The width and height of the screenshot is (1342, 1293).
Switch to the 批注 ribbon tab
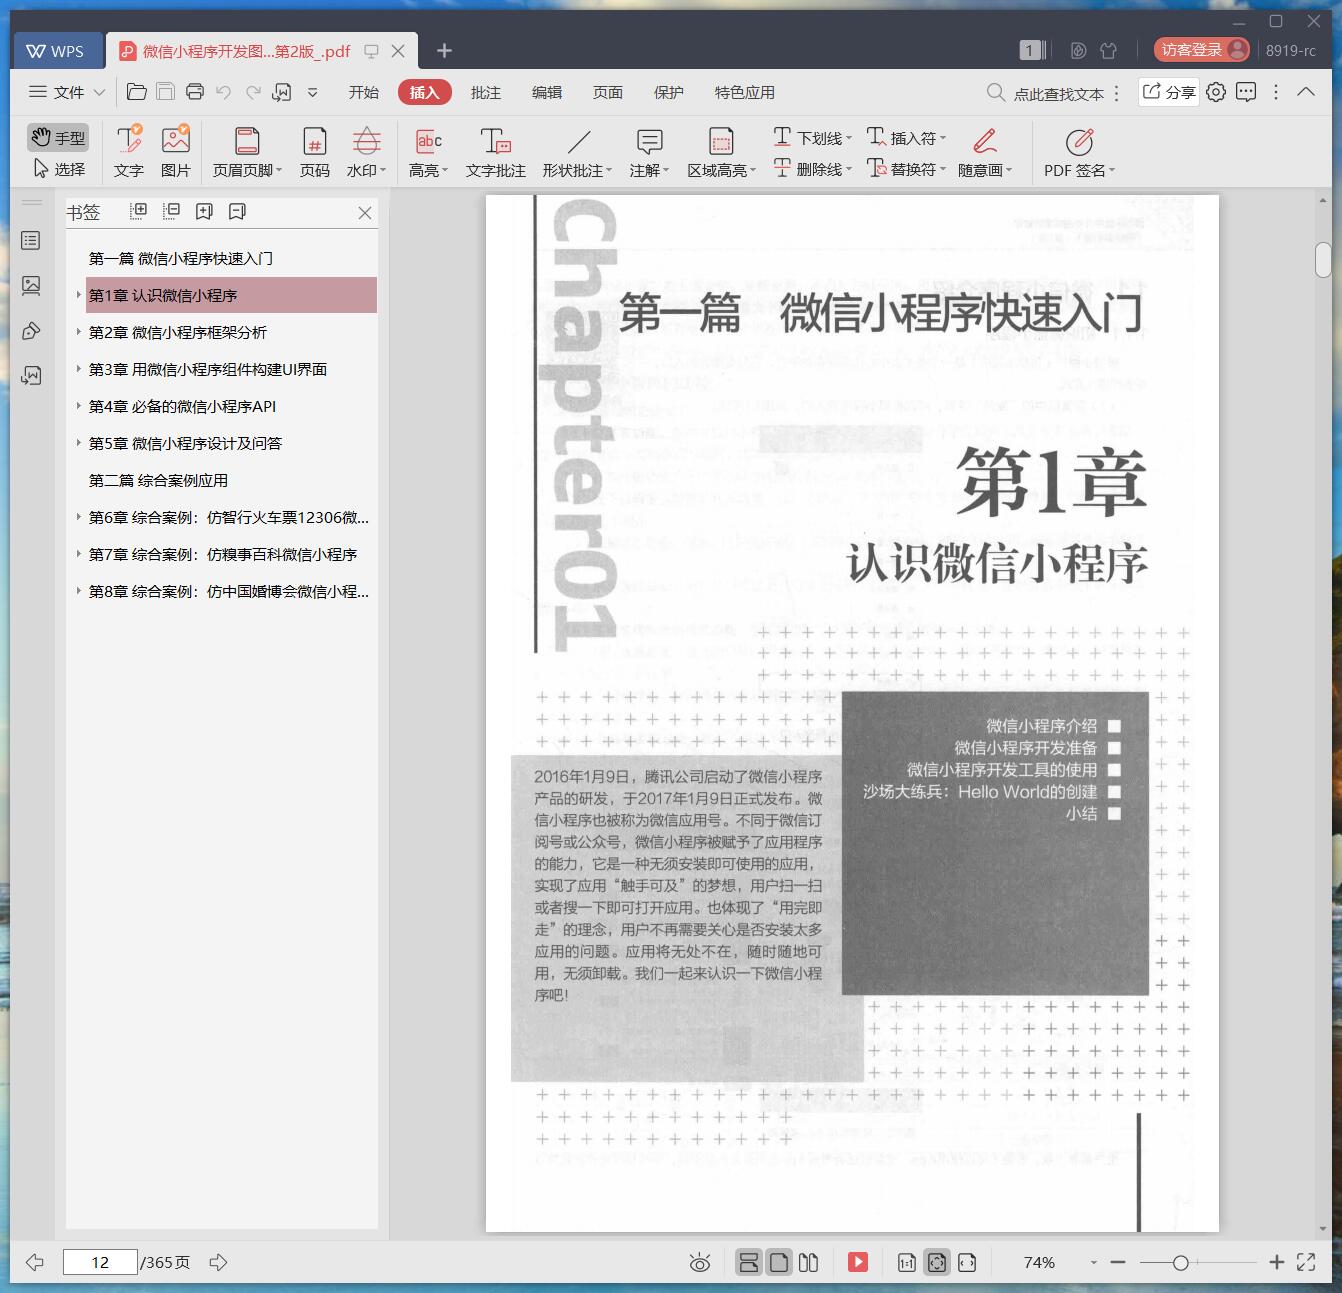[x=486, y=92]
